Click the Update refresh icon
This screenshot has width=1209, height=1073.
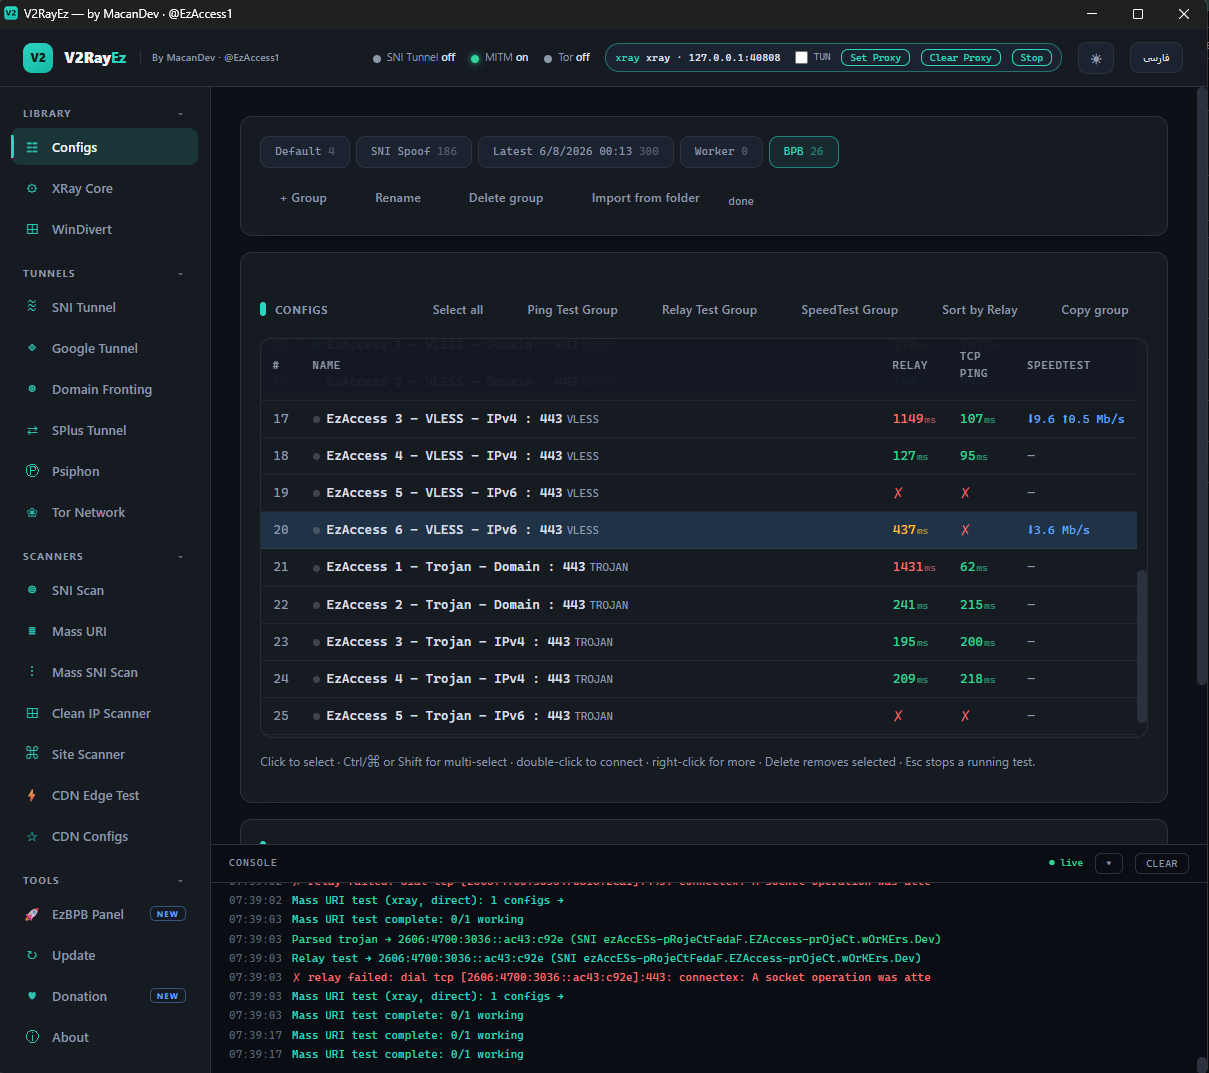tap(32, 955)
